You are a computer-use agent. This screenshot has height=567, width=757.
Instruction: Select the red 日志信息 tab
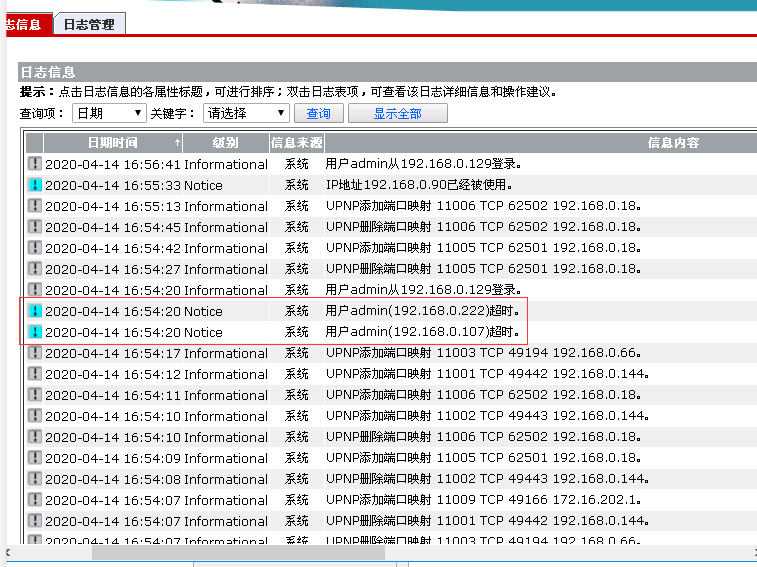pos(27,24)
